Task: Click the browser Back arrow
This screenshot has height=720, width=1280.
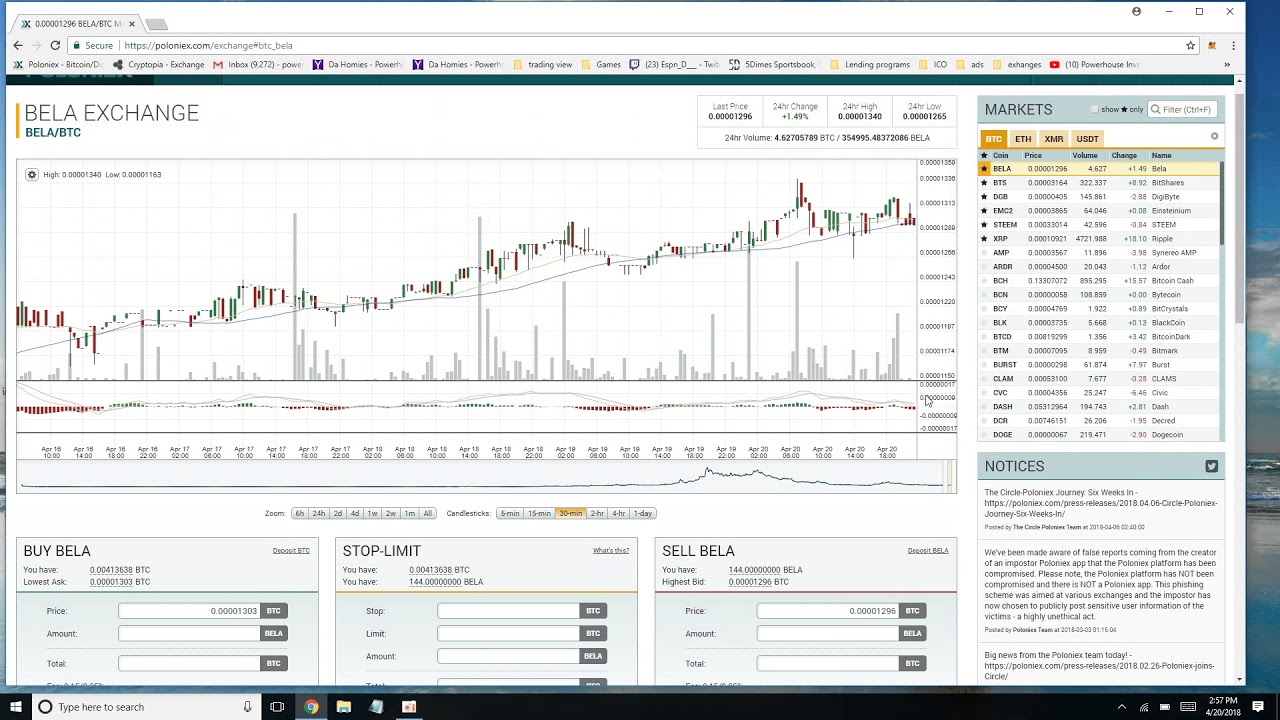Action: (x=18, y=45)
